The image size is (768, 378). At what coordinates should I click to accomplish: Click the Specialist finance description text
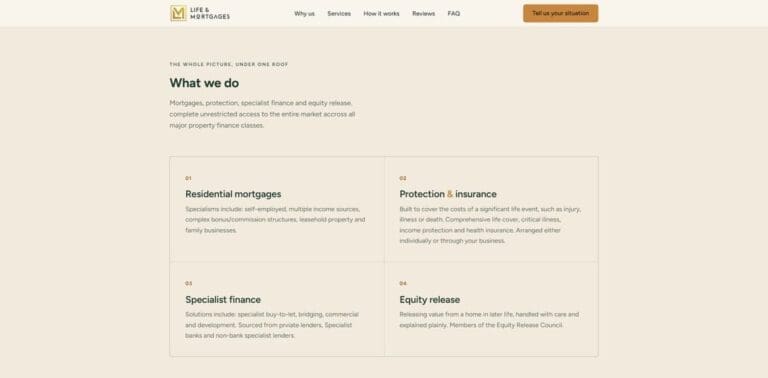272,325
